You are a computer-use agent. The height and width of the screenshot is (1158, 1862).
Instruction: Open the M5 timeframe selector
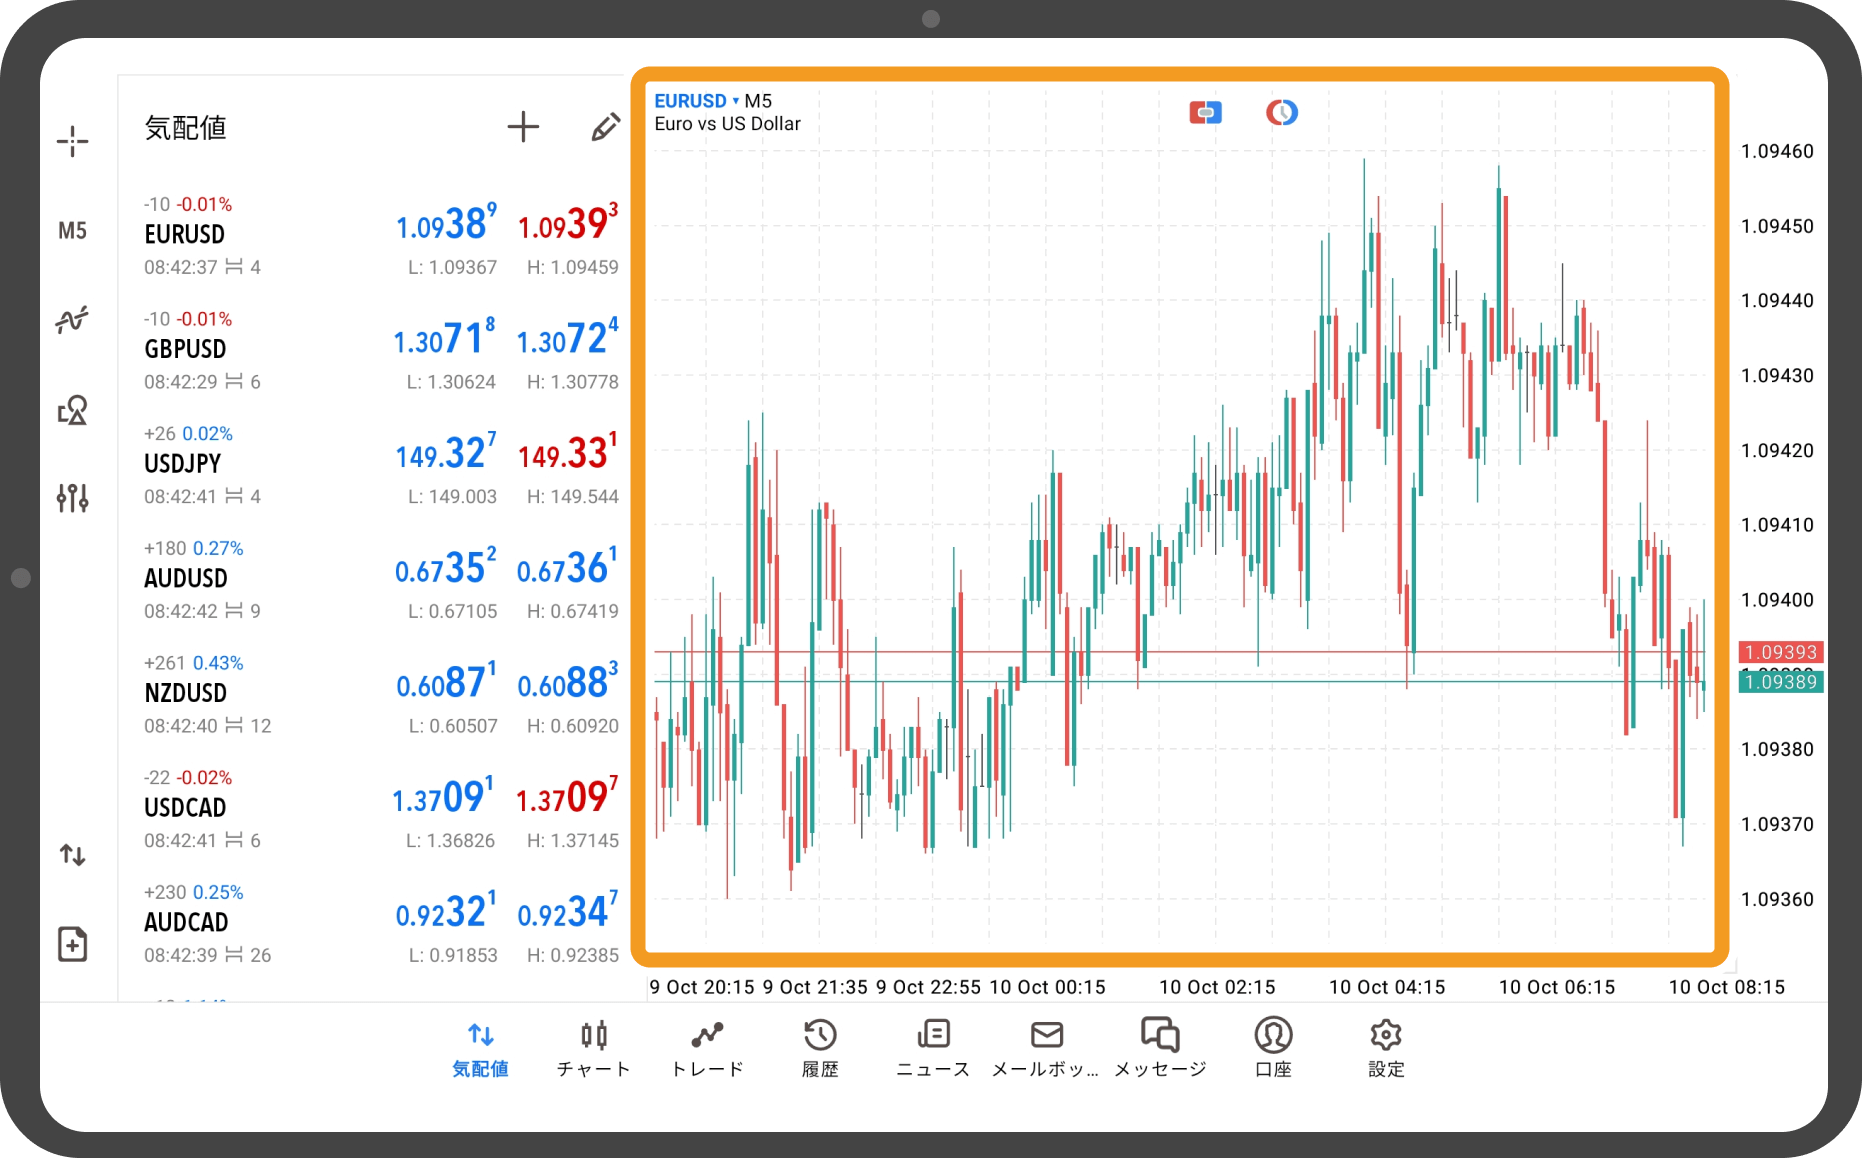tap(72, 231)
